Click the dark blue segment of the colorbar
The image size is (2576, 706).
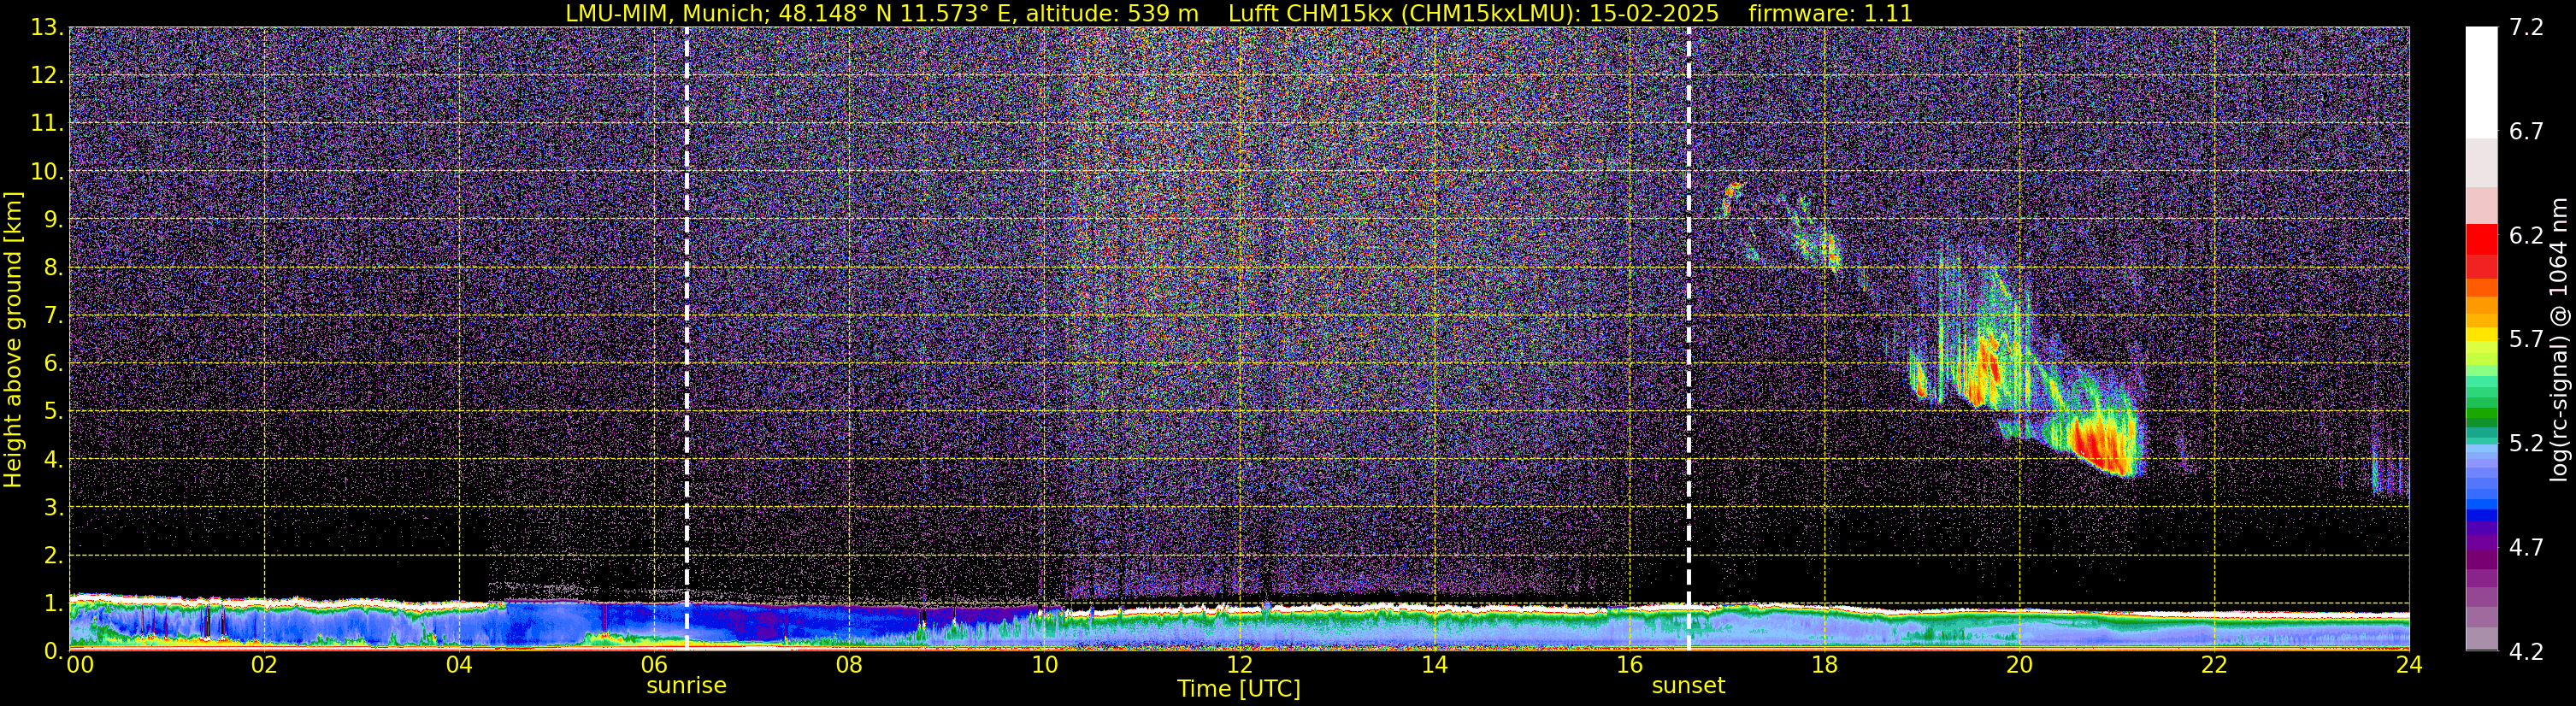pyautogui.click(x=2481, y=516)
